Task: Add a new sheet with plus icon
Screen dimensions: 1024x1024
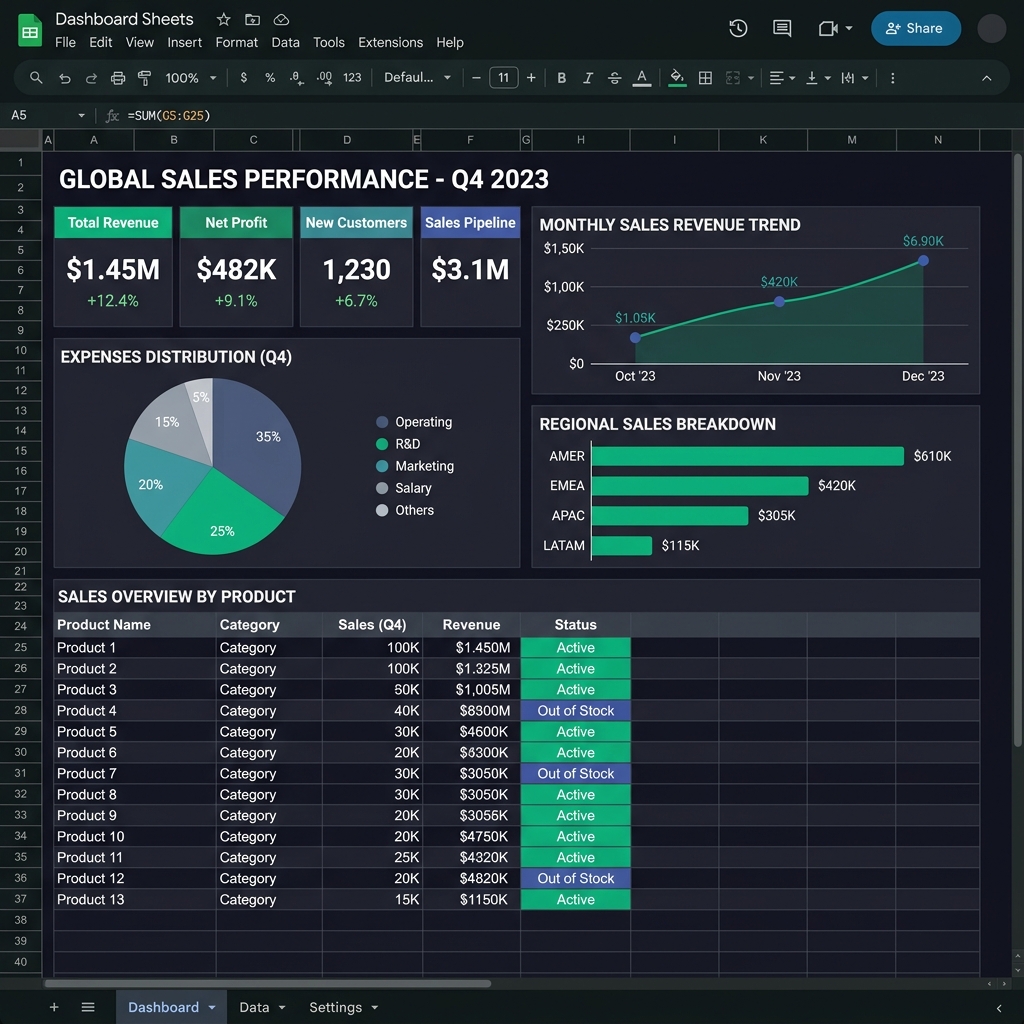Action: [54, 1007]
